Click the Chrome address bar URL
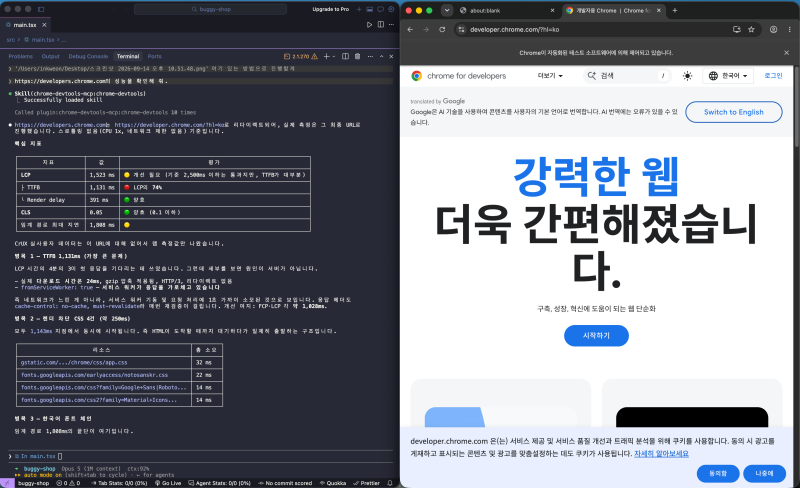The image size is (800, 488). pyautogui.click(x=514, y=30)
